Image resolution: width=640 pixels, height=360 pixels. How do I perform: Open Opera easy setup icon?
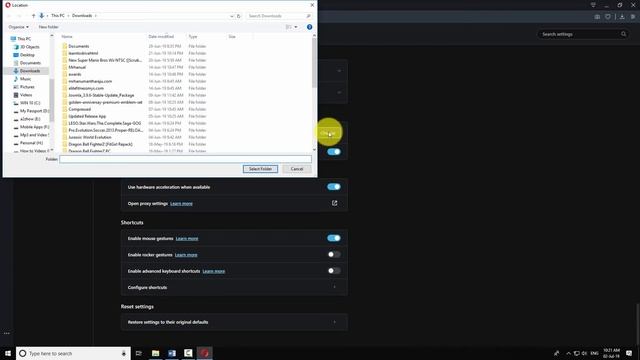tap(633, 17)
